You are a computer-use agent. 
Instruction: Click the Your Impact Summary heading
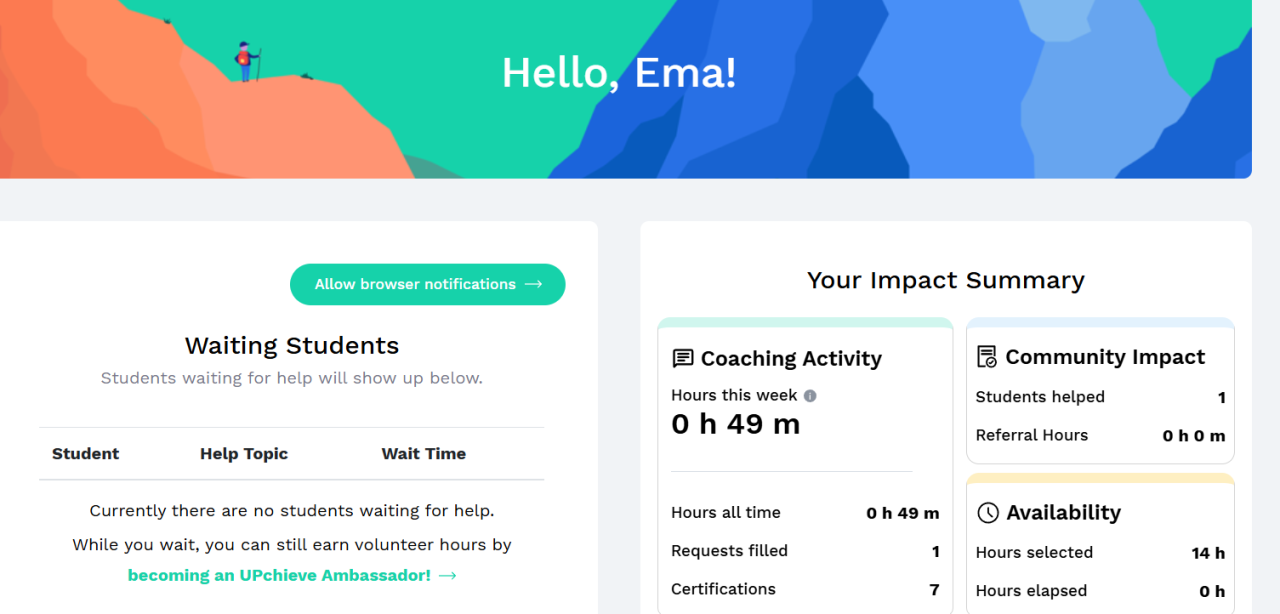point(945,281)
